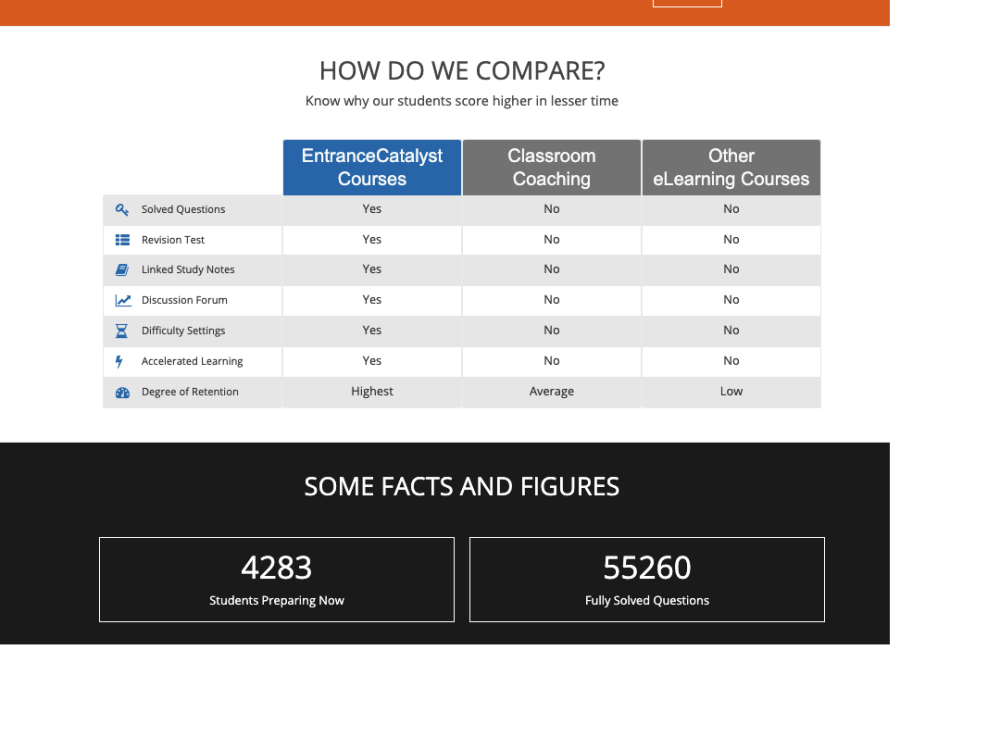
Task: Click the outlined button in the orange banner
Action: [687, 3]
